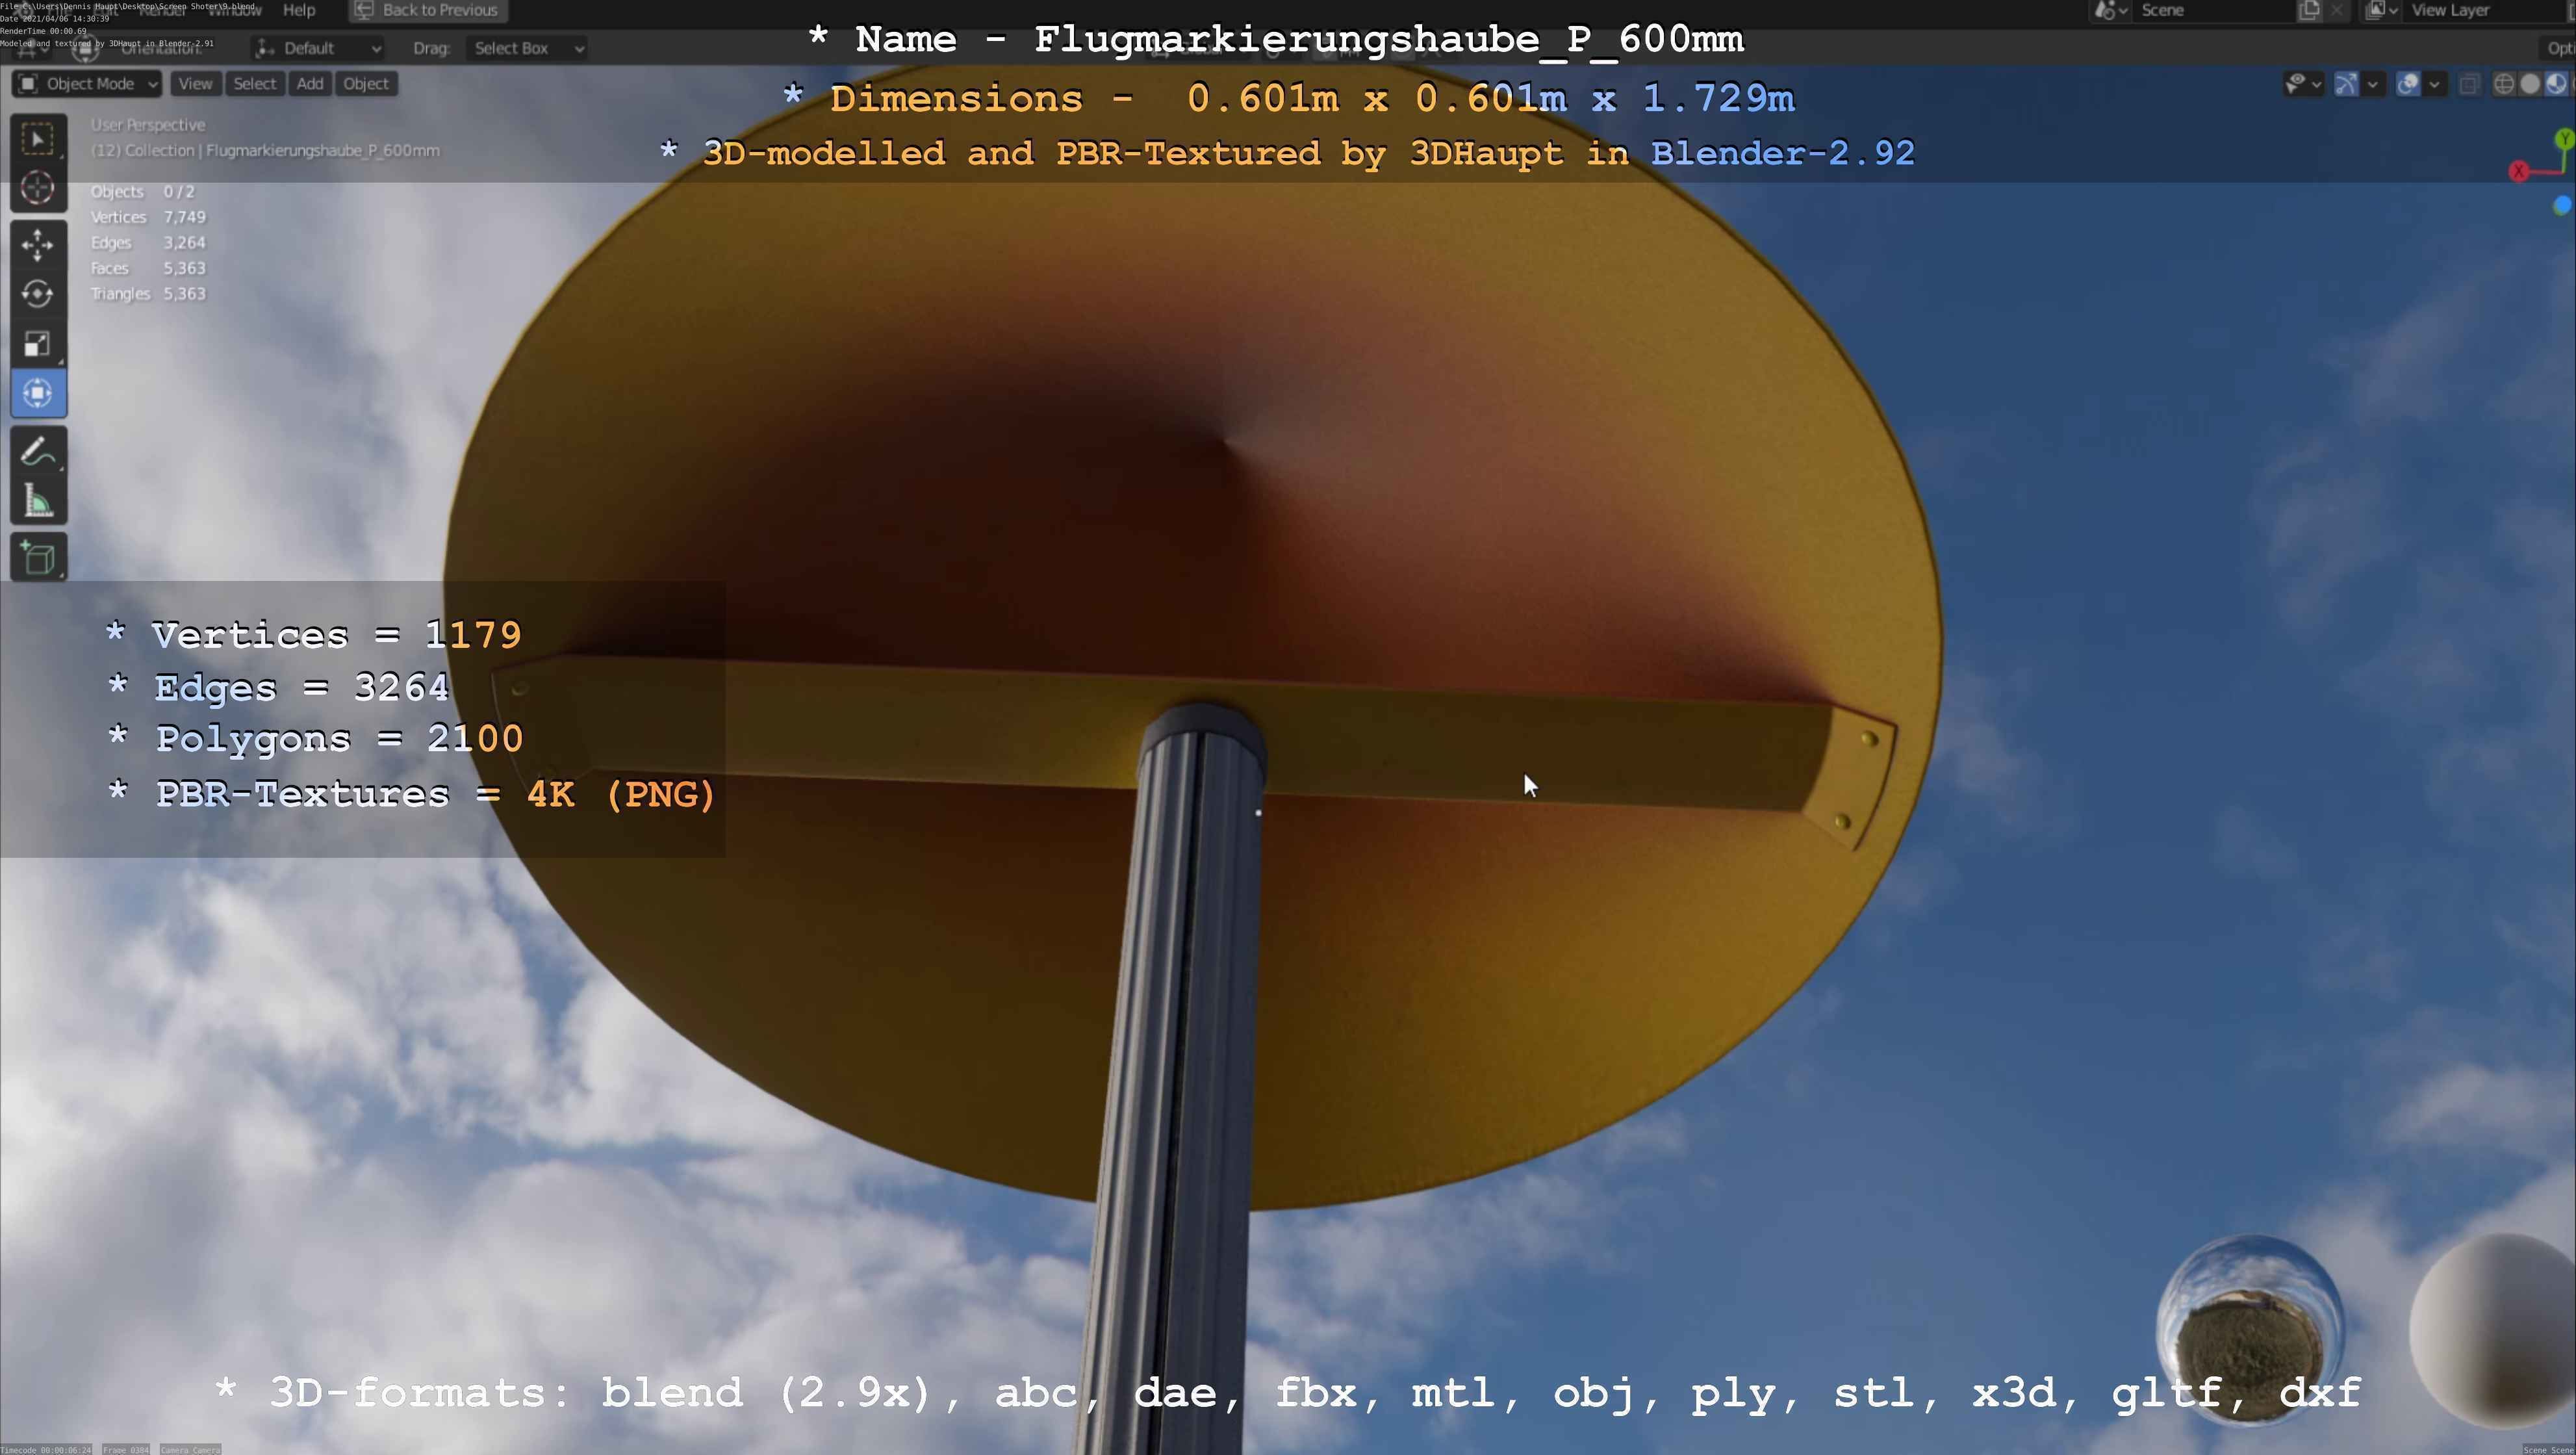Activate the Measure ruler tool

point(38,501)
